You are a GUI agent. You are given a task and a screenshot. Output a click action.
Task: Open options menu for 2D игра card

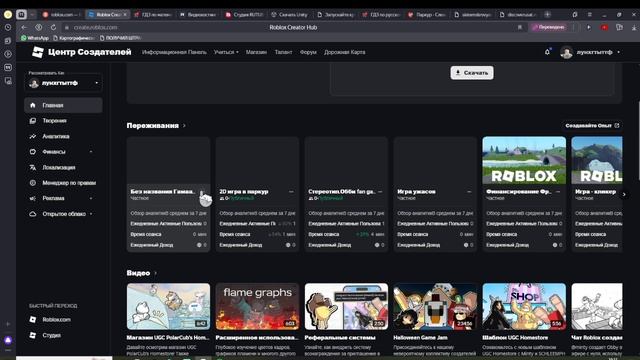pos(291,191)
